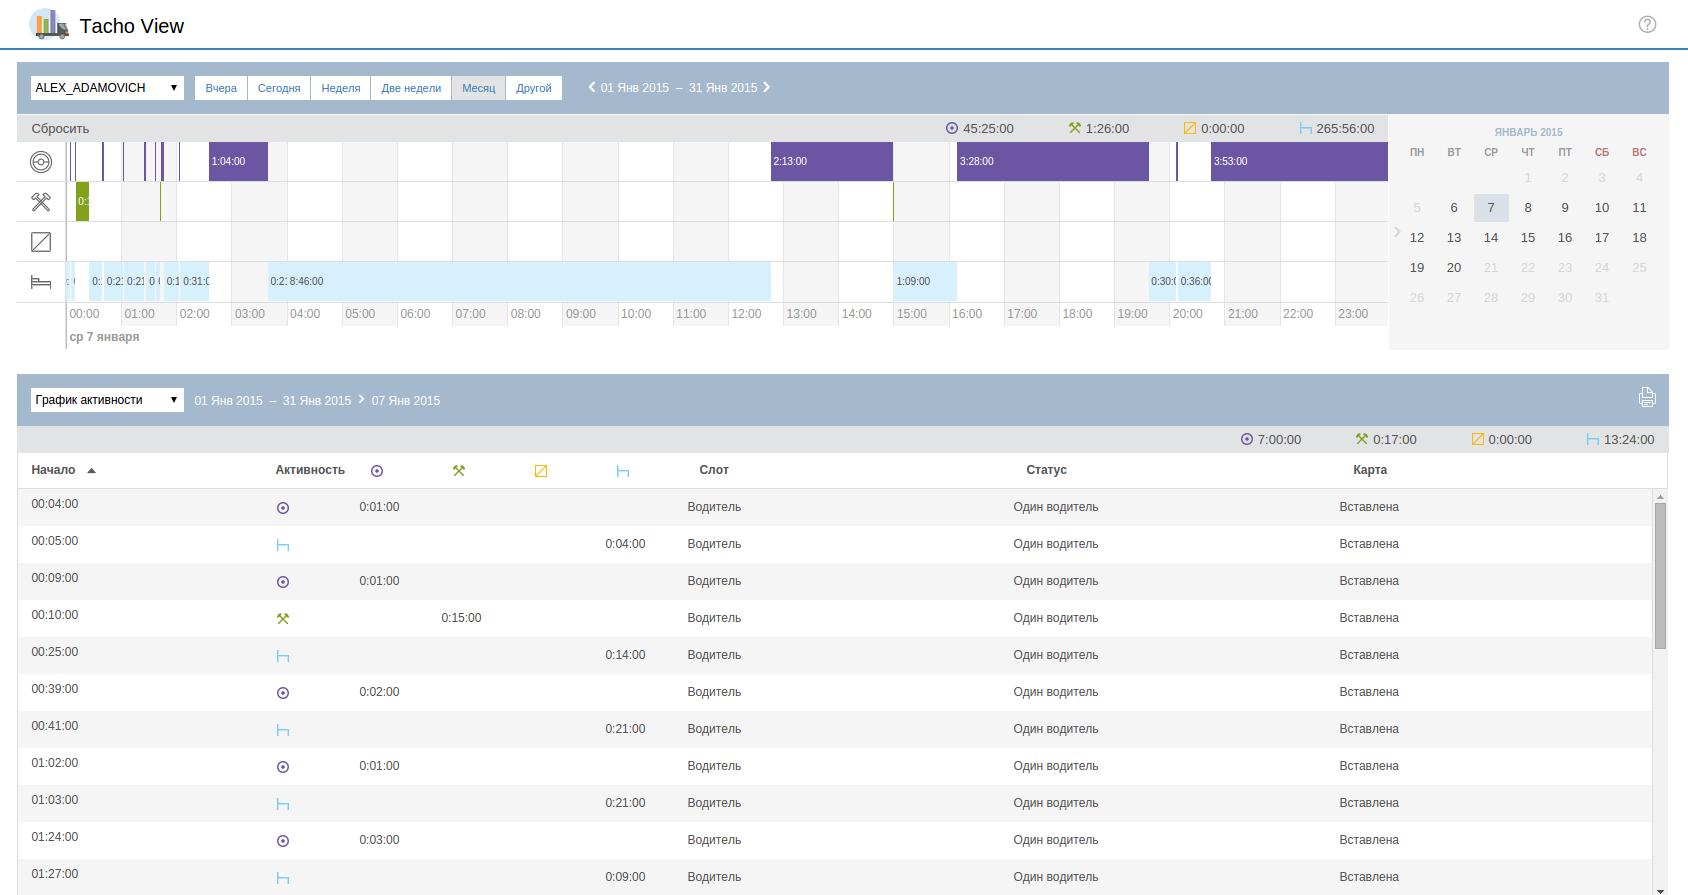Image resolution: width=1688 pixels, height=895 pixels.
Task: Click the rest bed row icon
Action: click(41, 282)
